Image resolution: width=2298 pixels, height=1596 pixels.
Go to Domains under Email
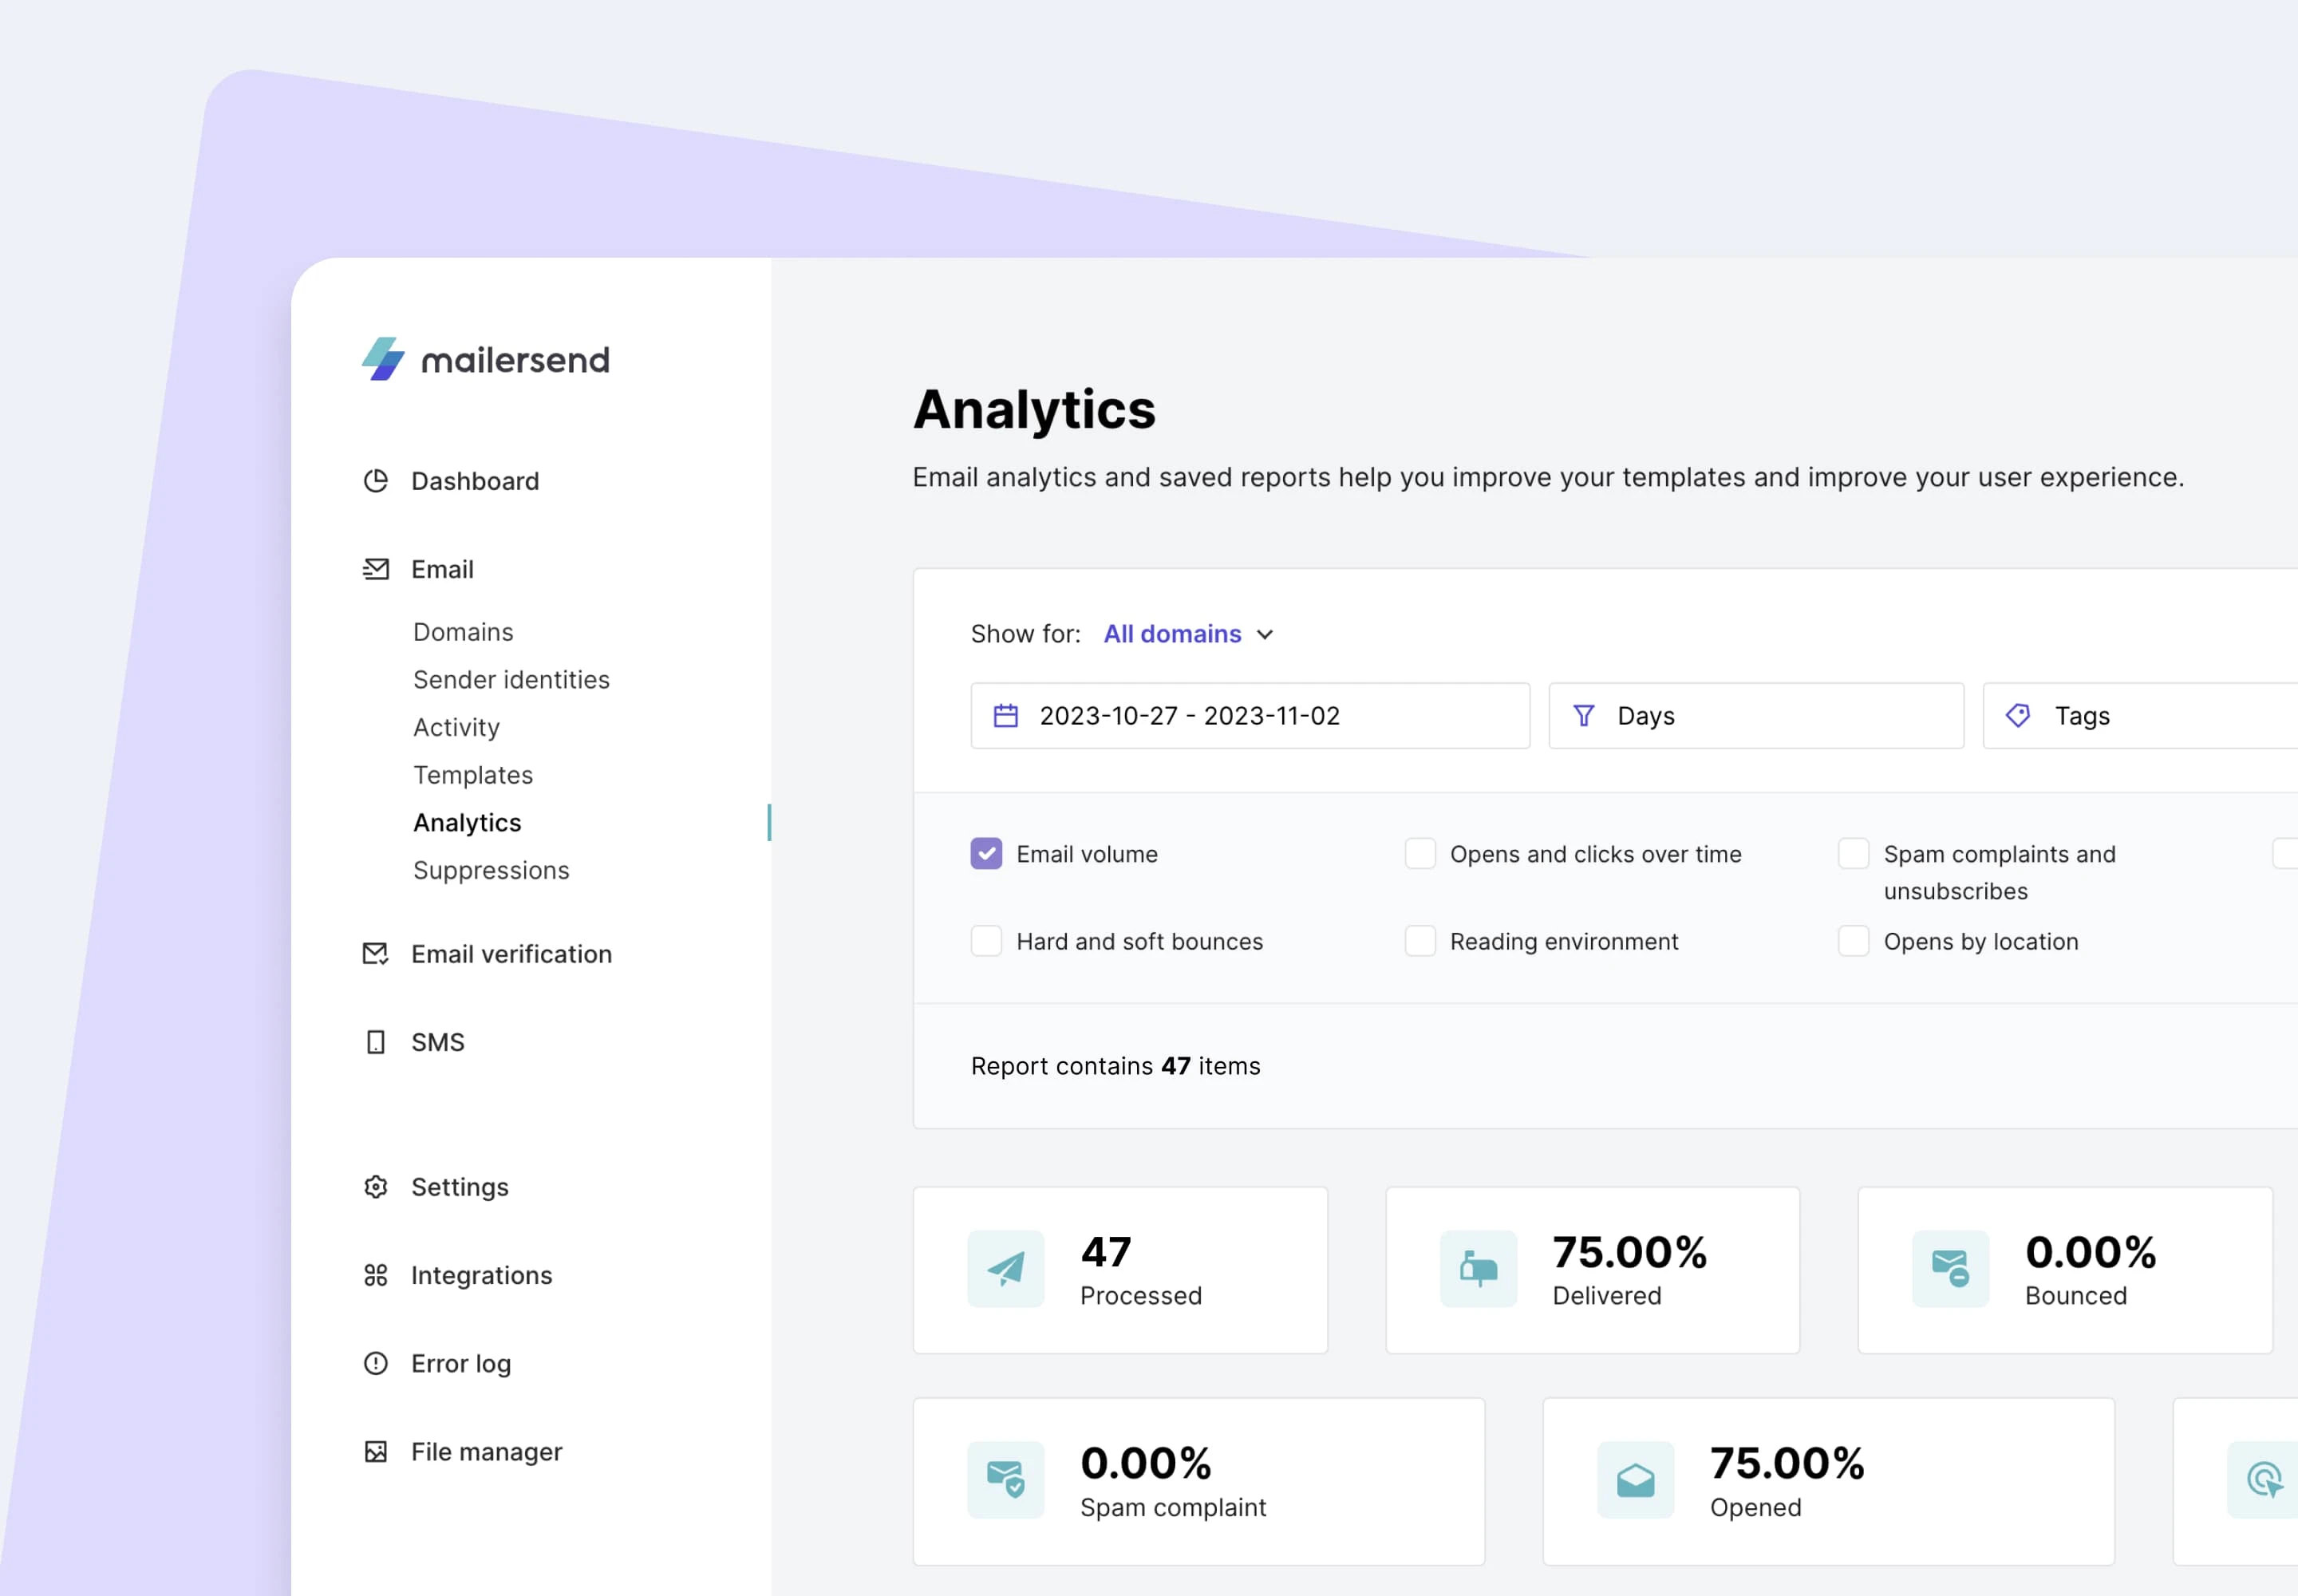(463, 632)
